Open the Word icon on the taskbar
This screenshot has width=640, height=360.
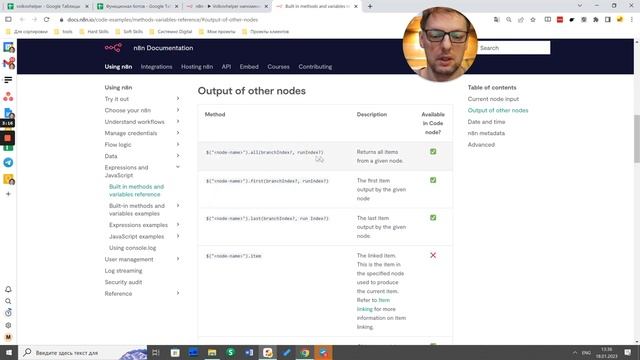coord(249,353)
